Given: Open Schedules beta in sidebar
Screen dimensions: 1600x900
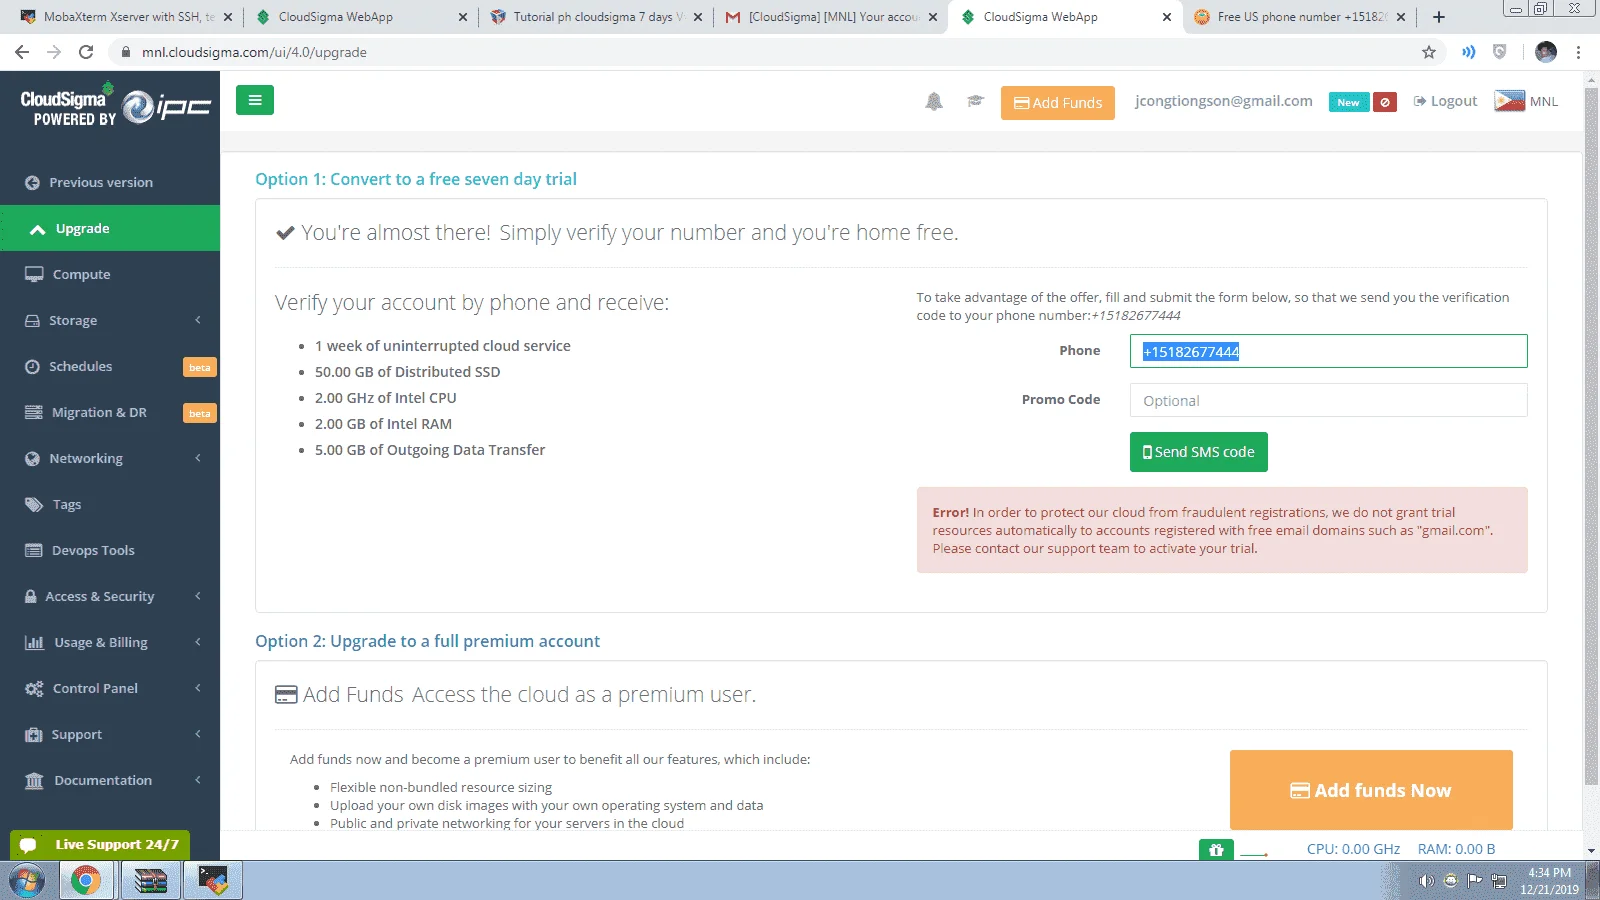Looking at the screenshot, I should 110,366.
